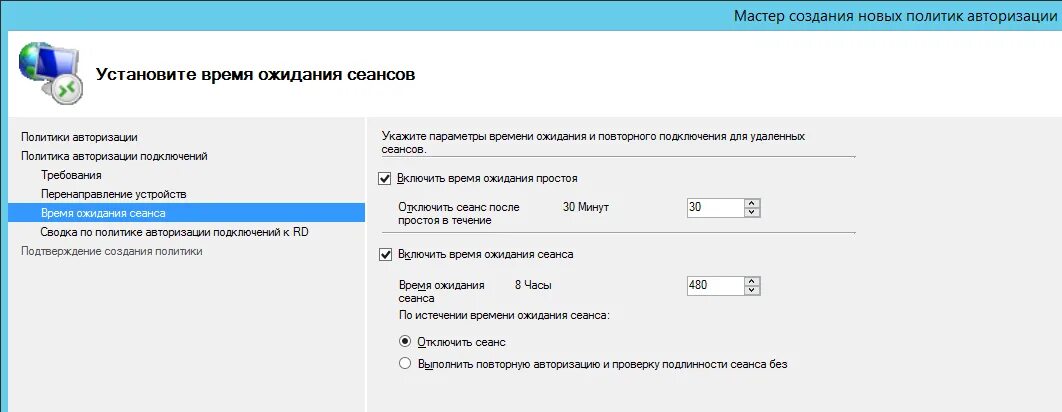Click 'Время ожидания сеанса' label beside 8 Часы

point(442,291)
